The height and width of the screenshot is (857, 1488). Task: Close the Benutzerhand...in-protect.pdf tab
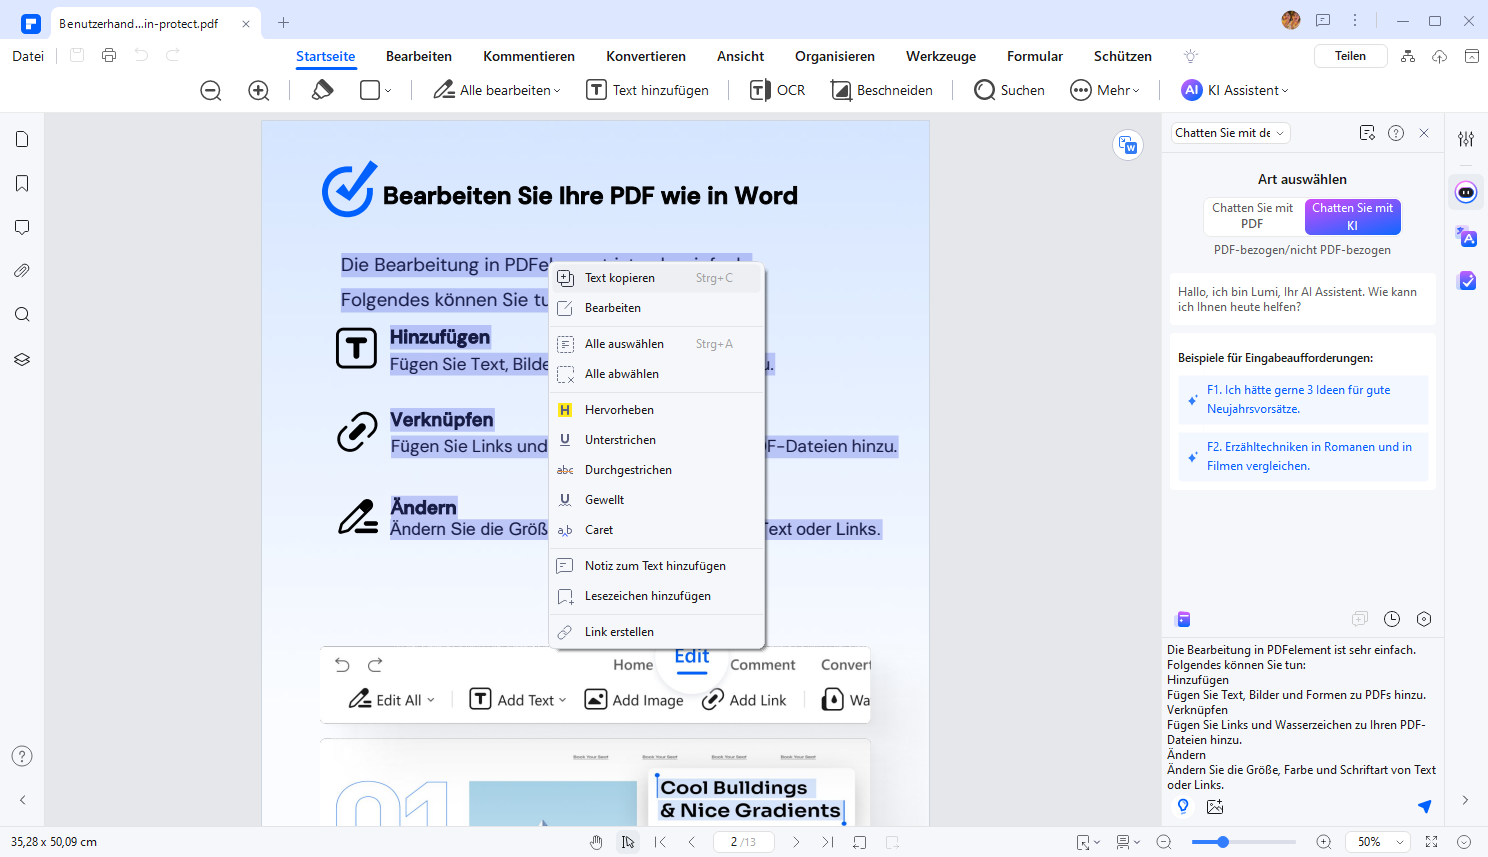tap(246, 23)
